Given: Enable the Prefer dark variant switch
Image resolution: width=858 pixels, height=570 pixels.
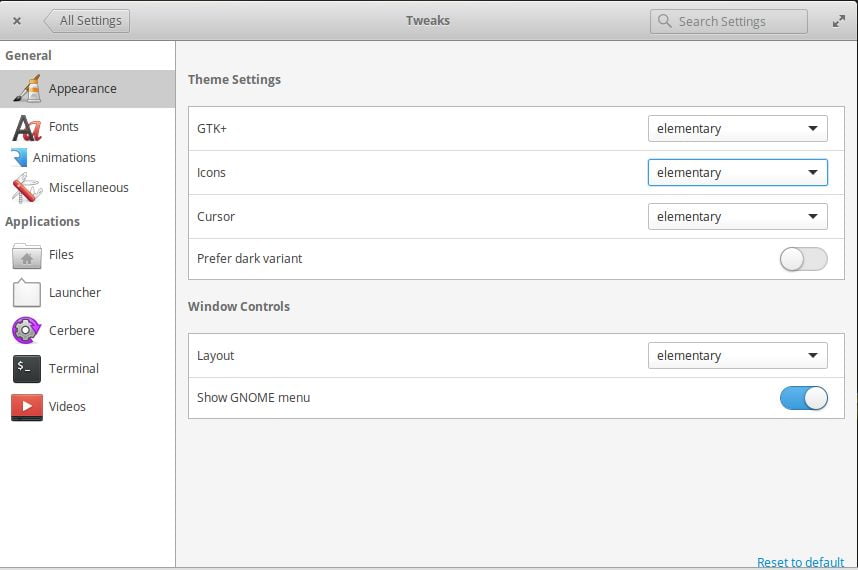Looking at the screenshot, I should coord(803,259).
